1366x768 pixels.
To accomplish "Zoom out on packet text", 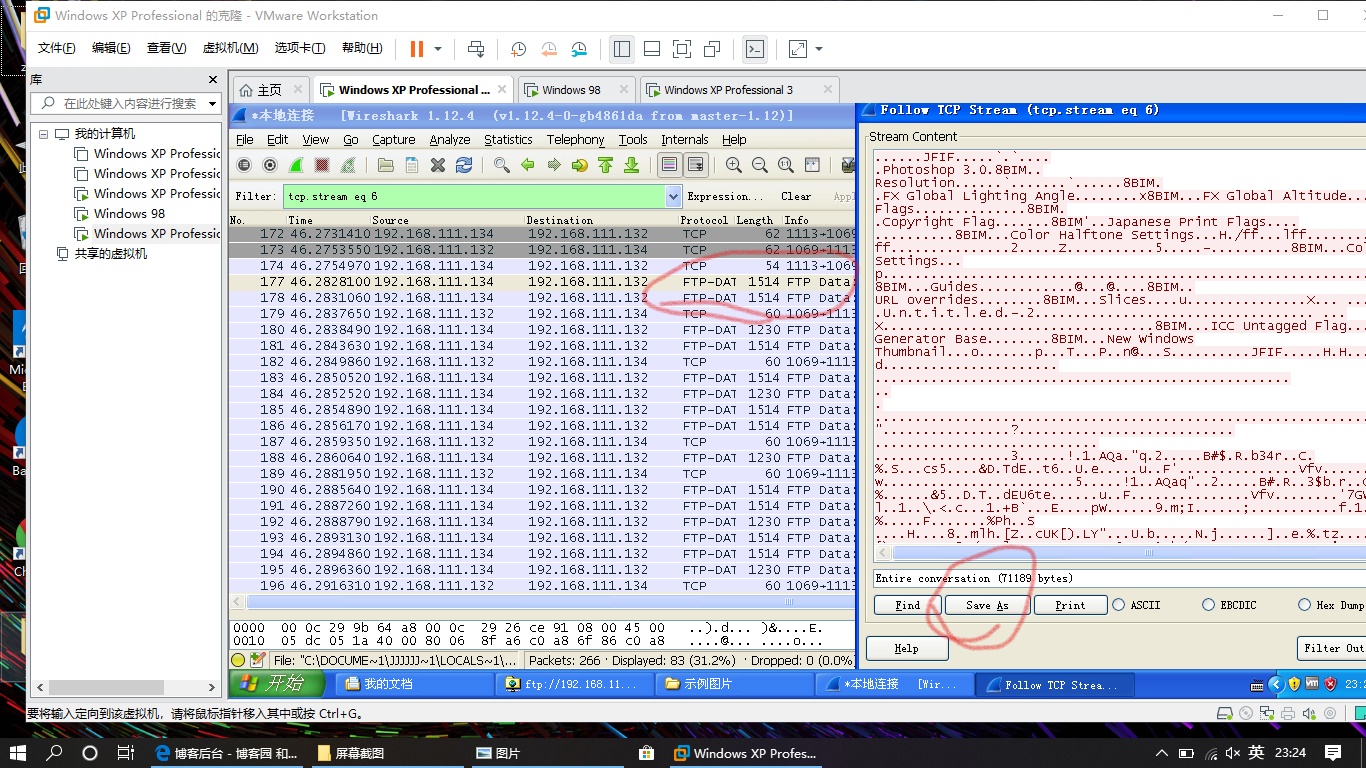I will coord(760,165).
